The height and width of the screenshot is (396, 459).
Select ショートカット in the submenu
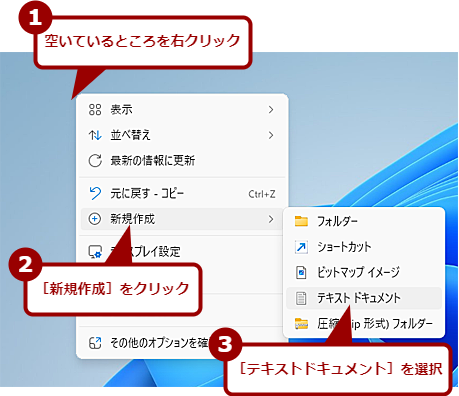pyautogui.click(x=364, y=247)
